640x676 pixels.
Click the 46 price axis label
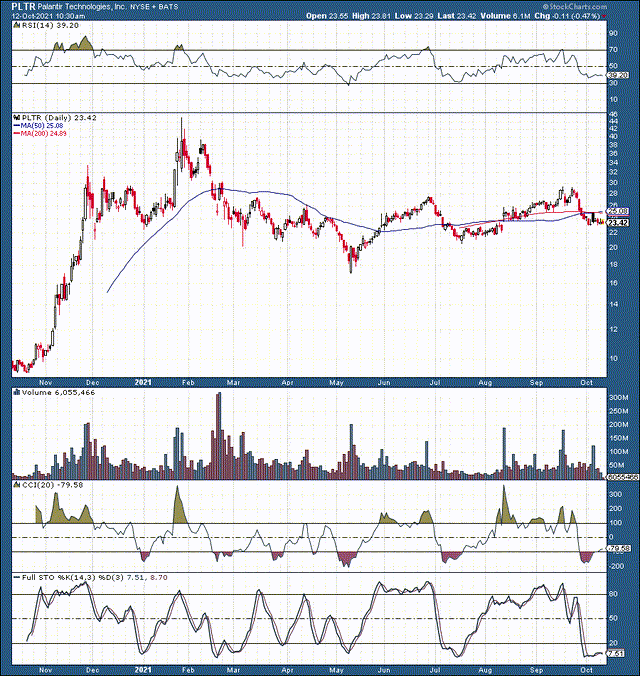click(612, 115)
